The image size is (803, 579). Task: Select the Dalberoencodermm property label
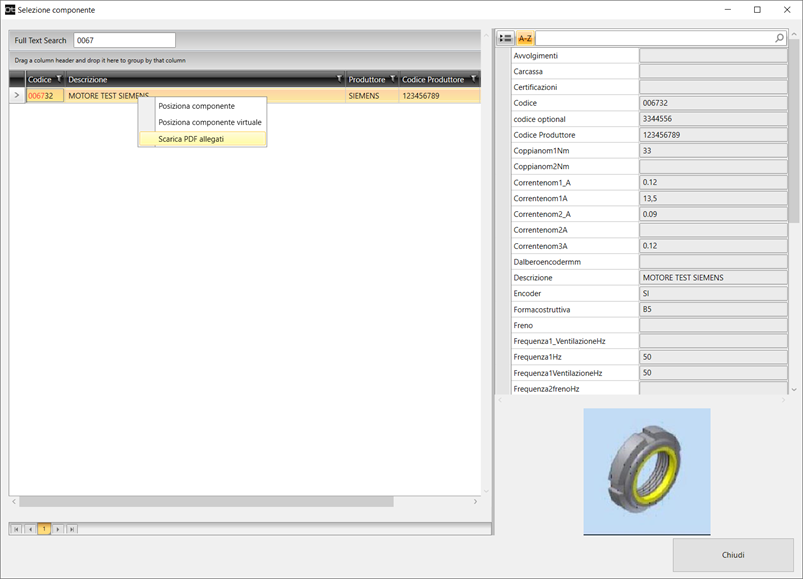pyautogui.click(x=547, y=262)
